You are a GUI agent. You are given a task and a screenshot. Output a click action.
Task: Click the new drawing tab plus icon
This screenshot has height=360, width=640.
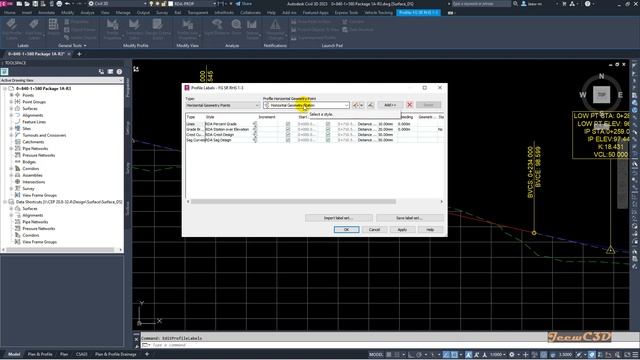pyautogui.click(x=79, y=54)
